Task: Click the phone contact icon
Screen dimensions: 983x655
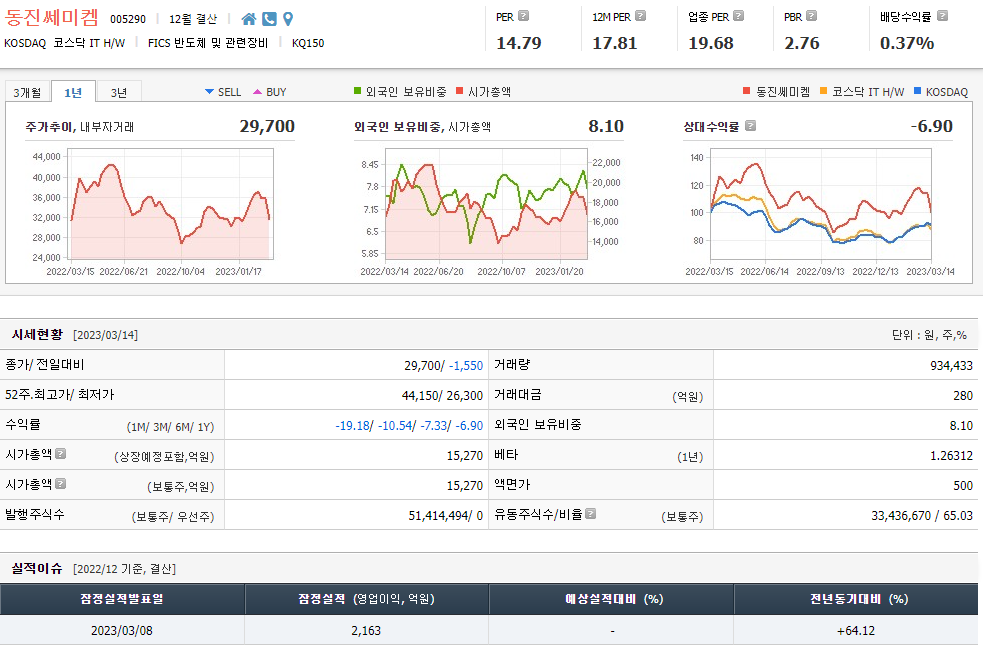Action: 270,19
